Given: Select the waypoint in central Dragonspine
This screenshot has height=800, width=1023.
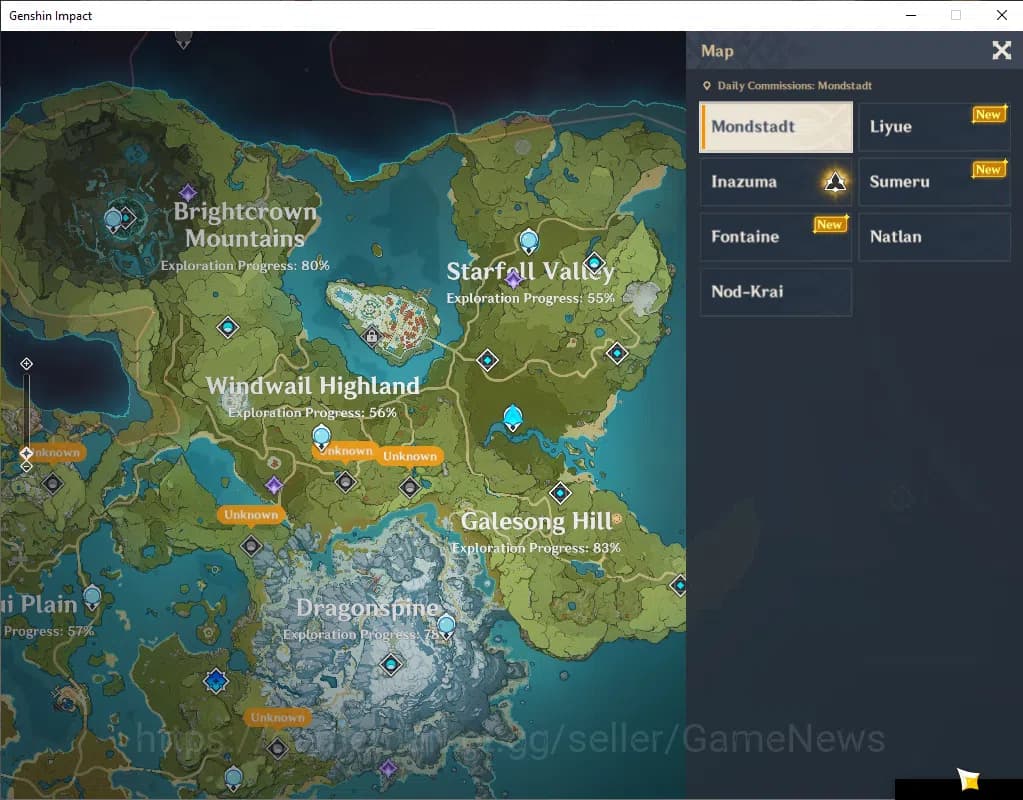Looking at the screenshot, I should click(x=391, y=664).
